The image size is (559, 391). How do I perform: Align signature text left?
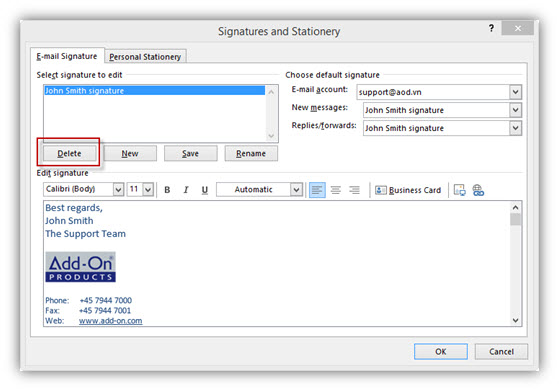317,190
